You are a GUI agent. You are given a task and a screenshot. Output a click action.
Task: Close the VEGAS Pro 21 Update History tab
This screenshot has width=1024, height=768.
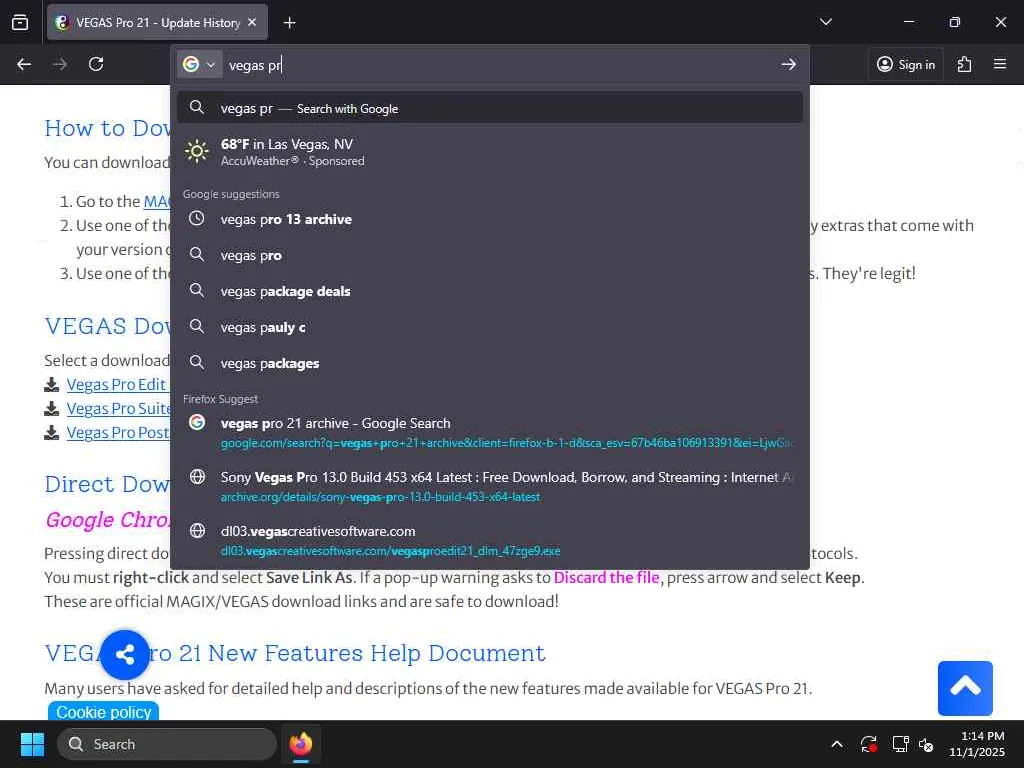click(252, 22)
